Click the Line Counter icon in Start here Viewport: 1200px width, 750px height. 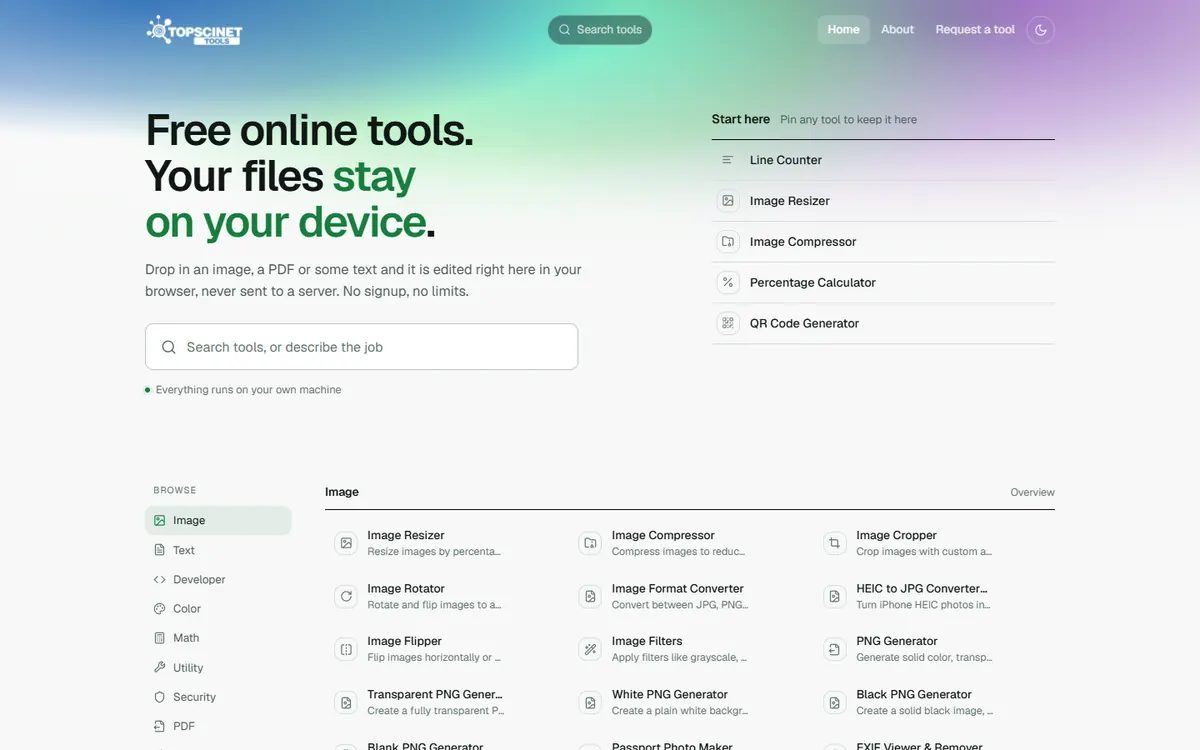pos(728,160)
